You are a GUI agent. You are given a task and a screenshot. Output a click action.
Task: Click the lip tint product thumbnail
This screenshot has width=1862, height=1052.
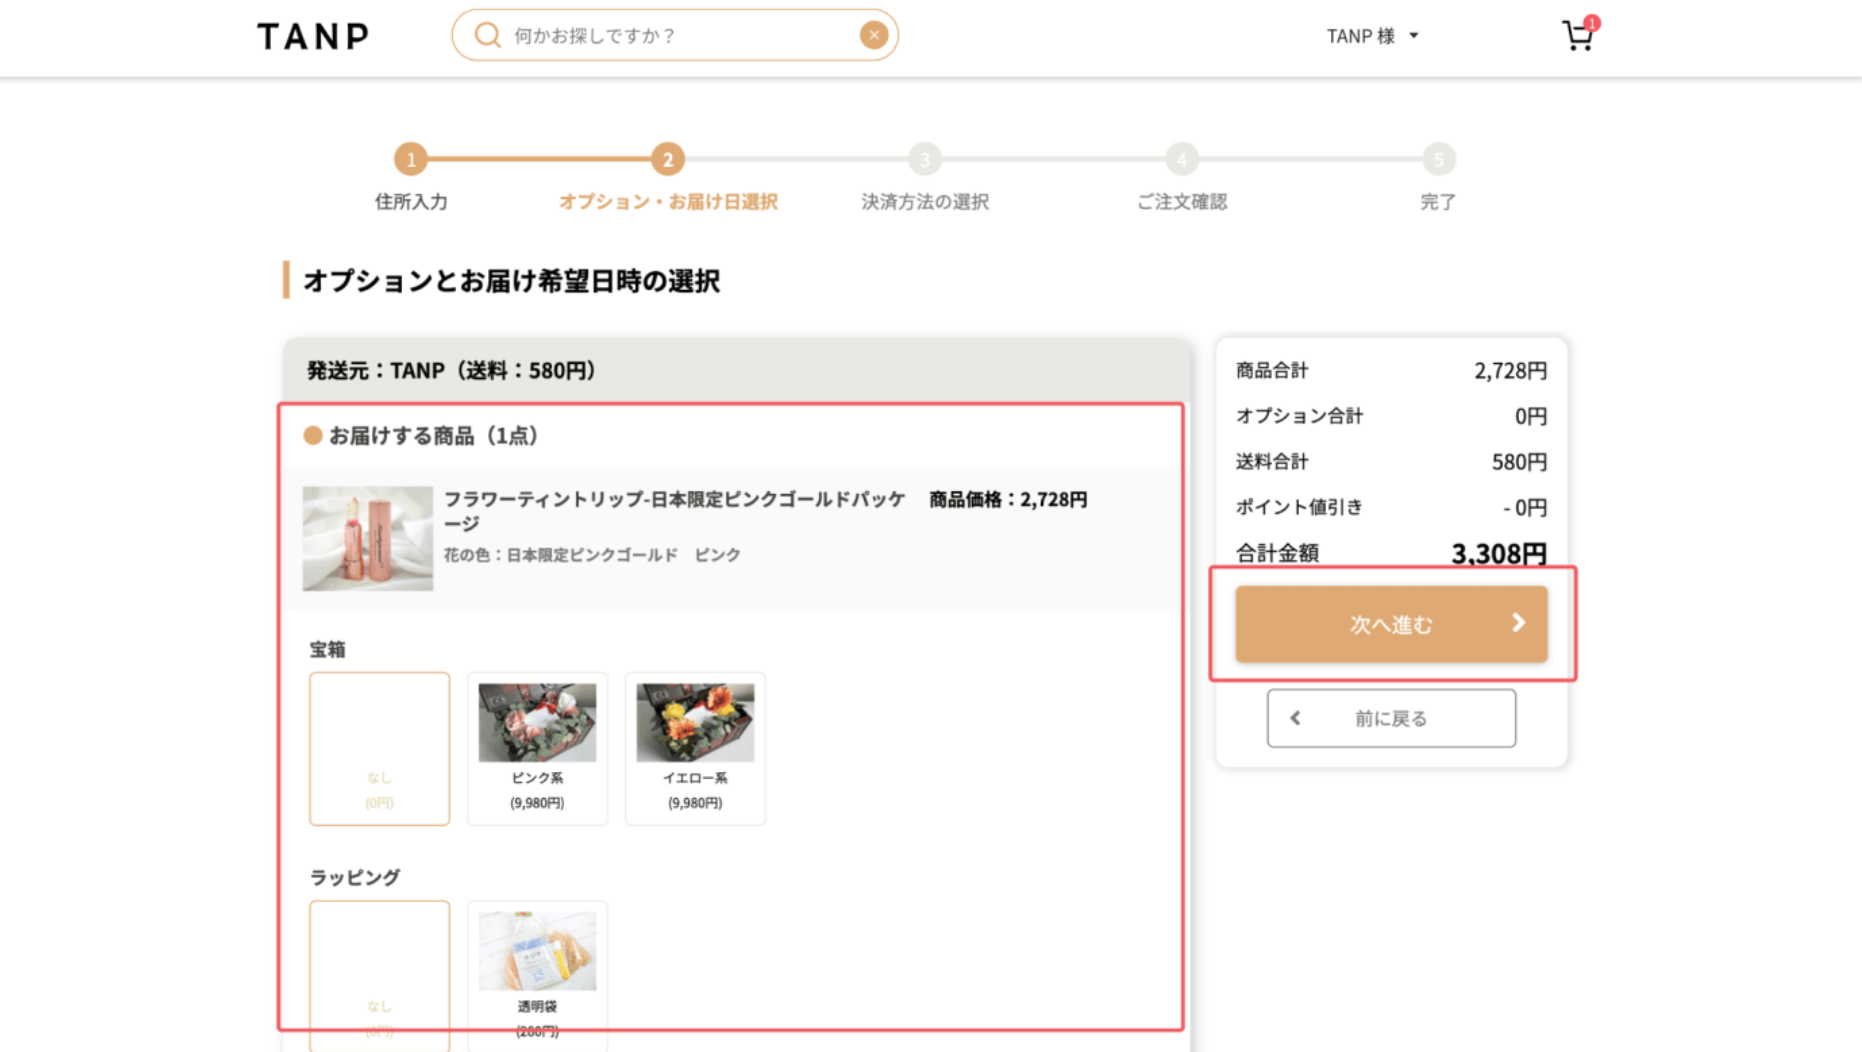[368, 538]
